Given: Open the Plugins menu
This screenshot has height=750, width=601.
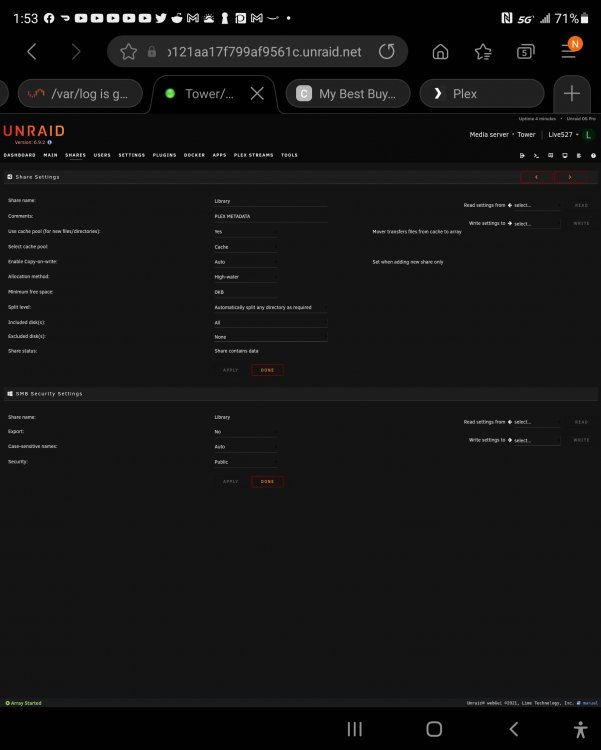Looking at the screenshot, I should tap(165, 155).
